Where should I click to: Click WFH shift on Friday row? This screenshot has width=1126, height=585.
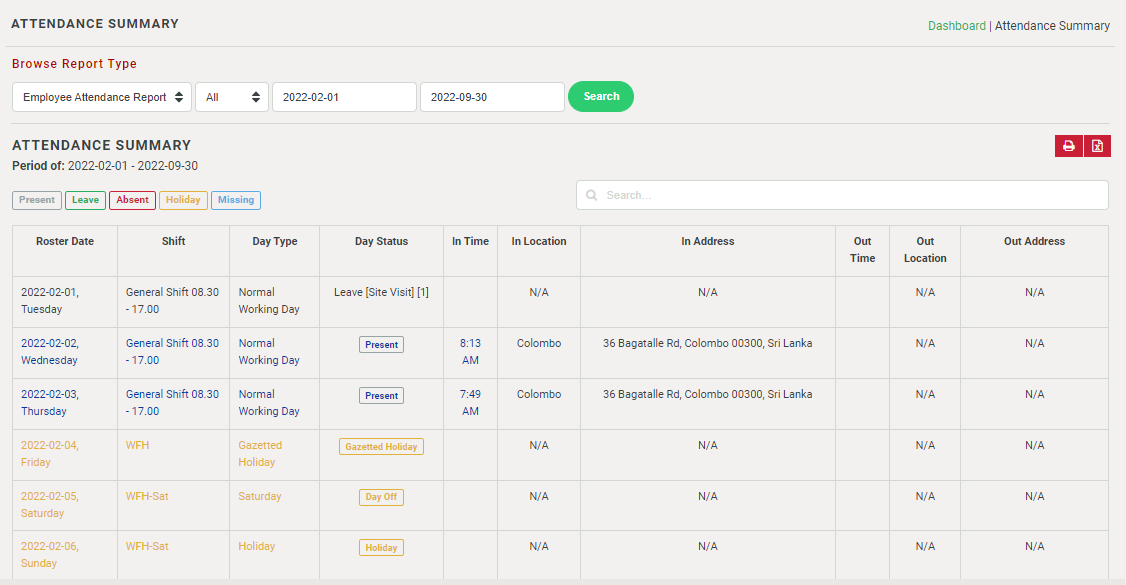pyautogui.click(x=137, y=445)
